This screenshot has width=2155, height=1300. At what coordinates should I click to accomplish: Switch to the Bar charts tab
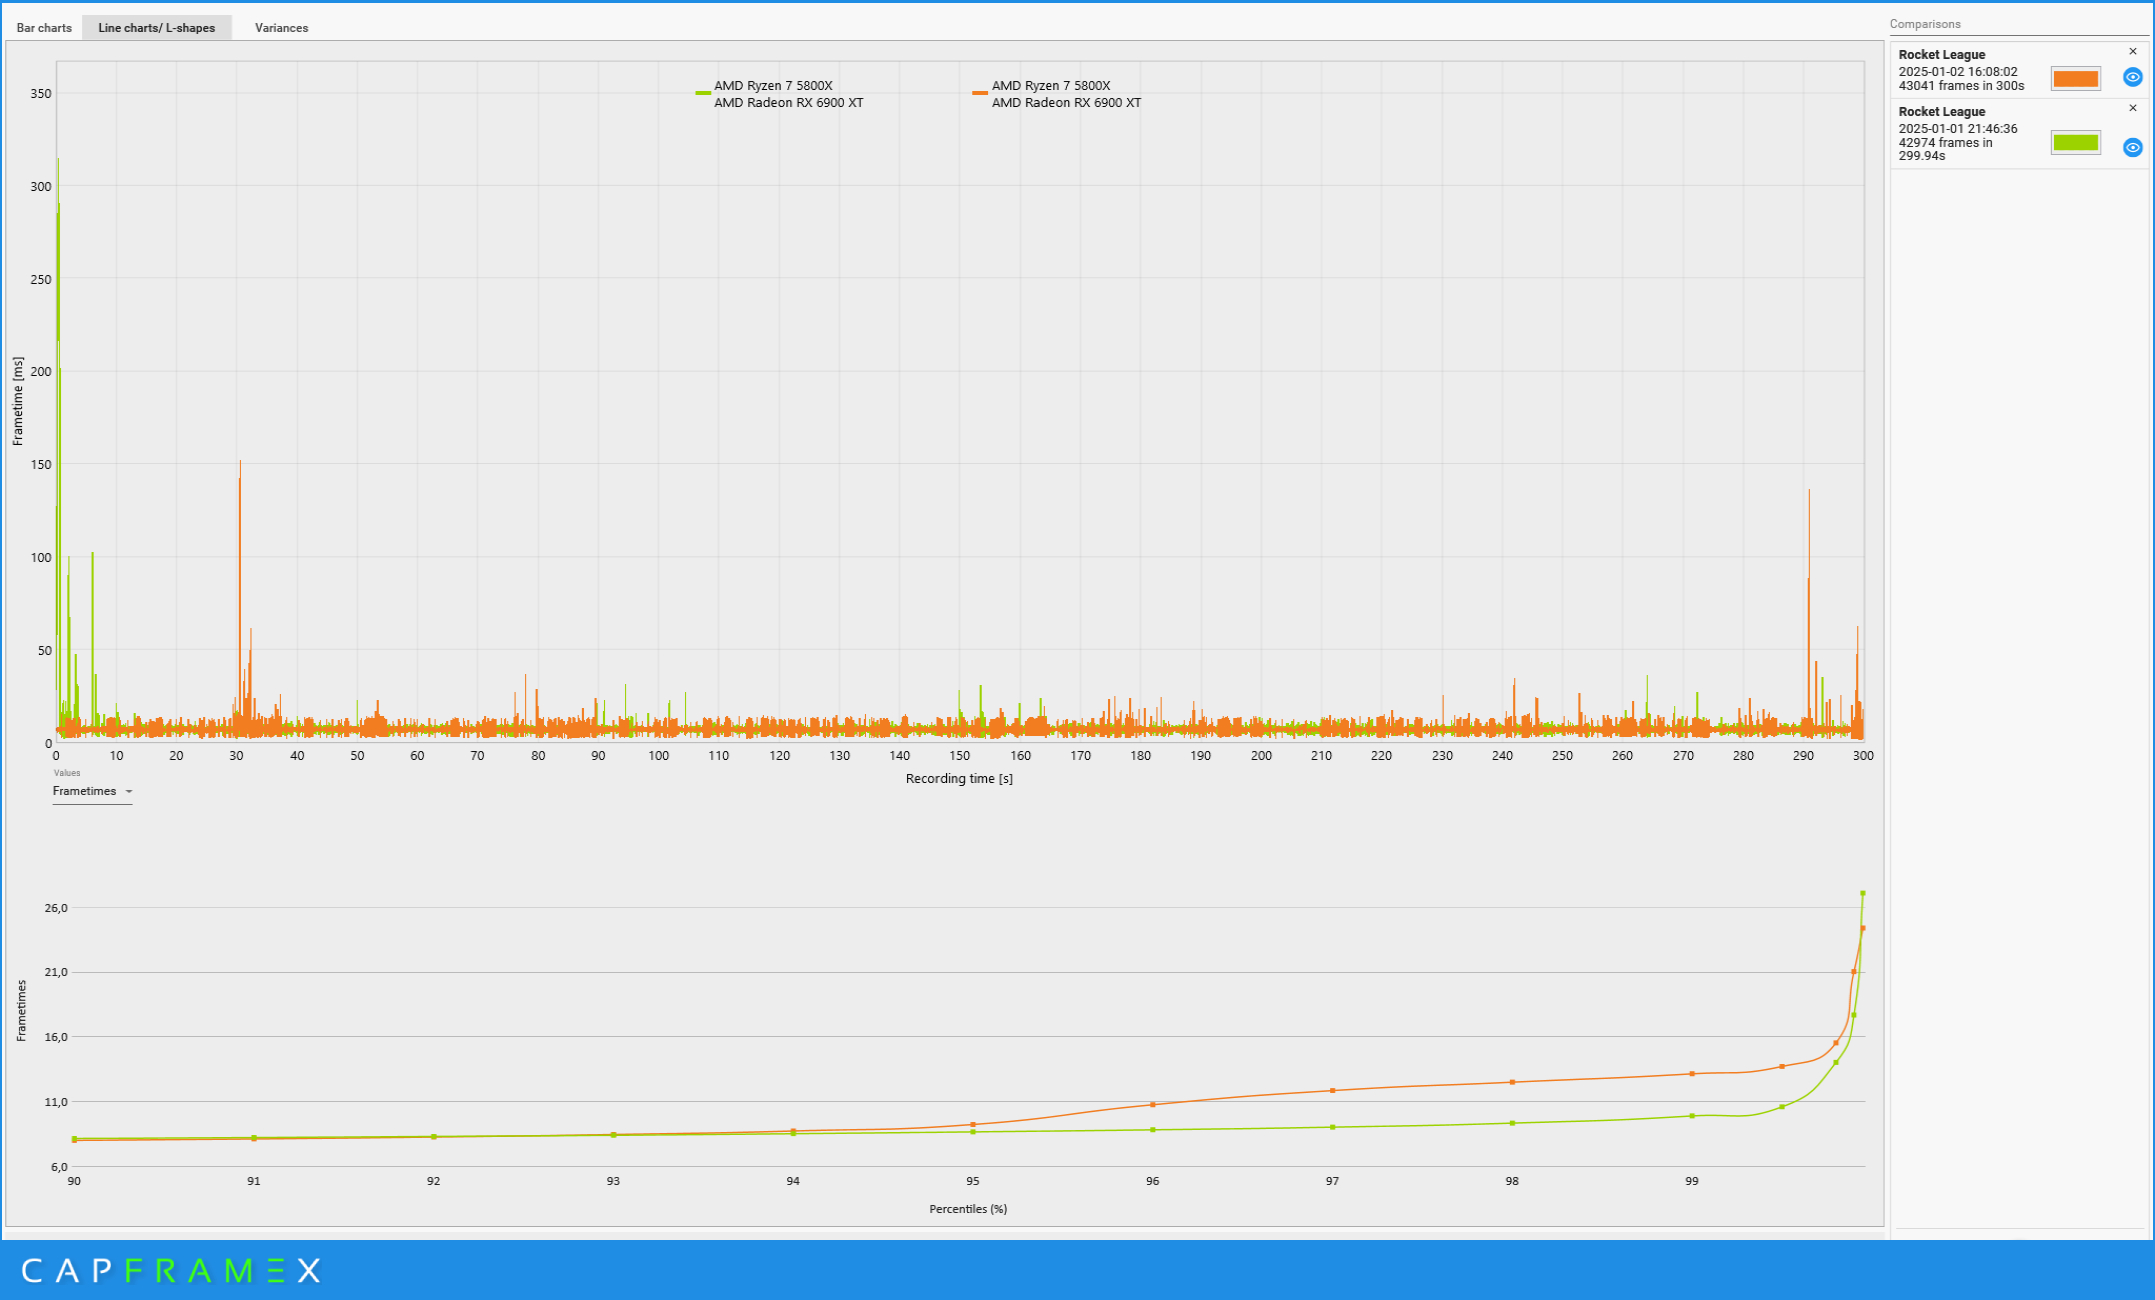(44, 28)
